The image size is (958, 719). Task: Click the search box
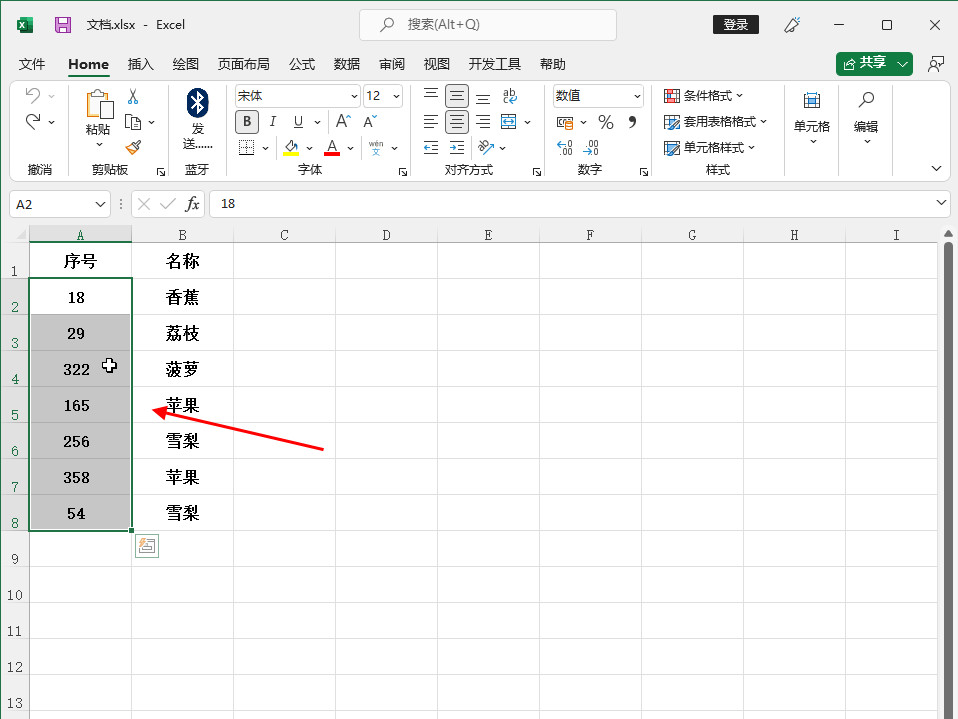[x=488, y=25]
